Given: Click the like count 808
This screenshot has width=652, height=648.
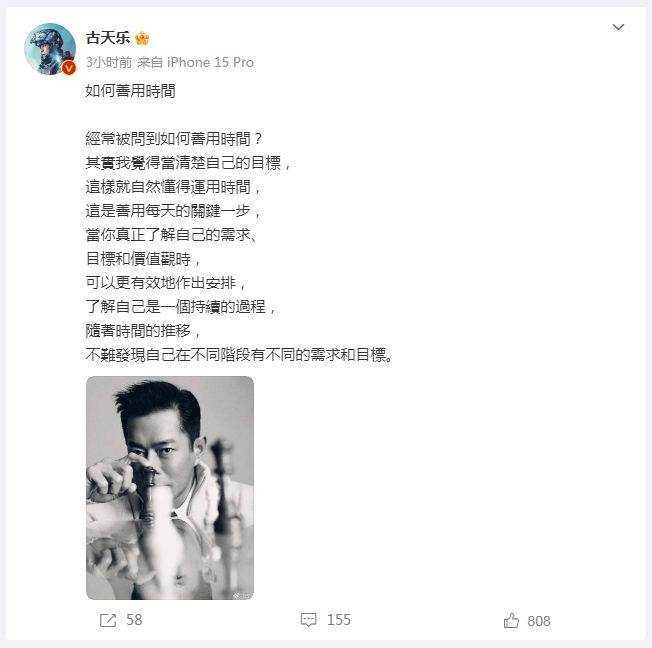Looking at the screenshot, I should [x=539, y=621].
